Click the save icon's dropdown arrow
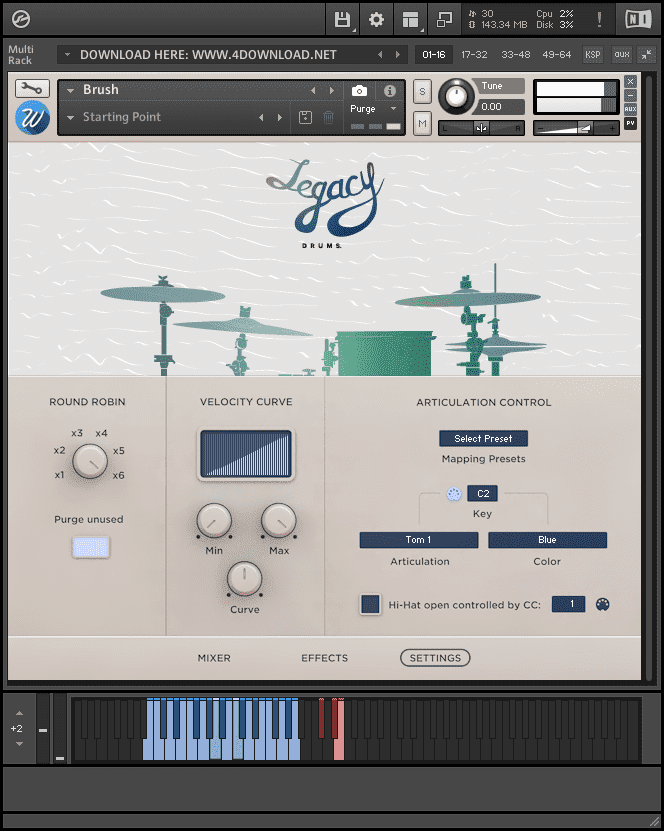 pos(353,30)
